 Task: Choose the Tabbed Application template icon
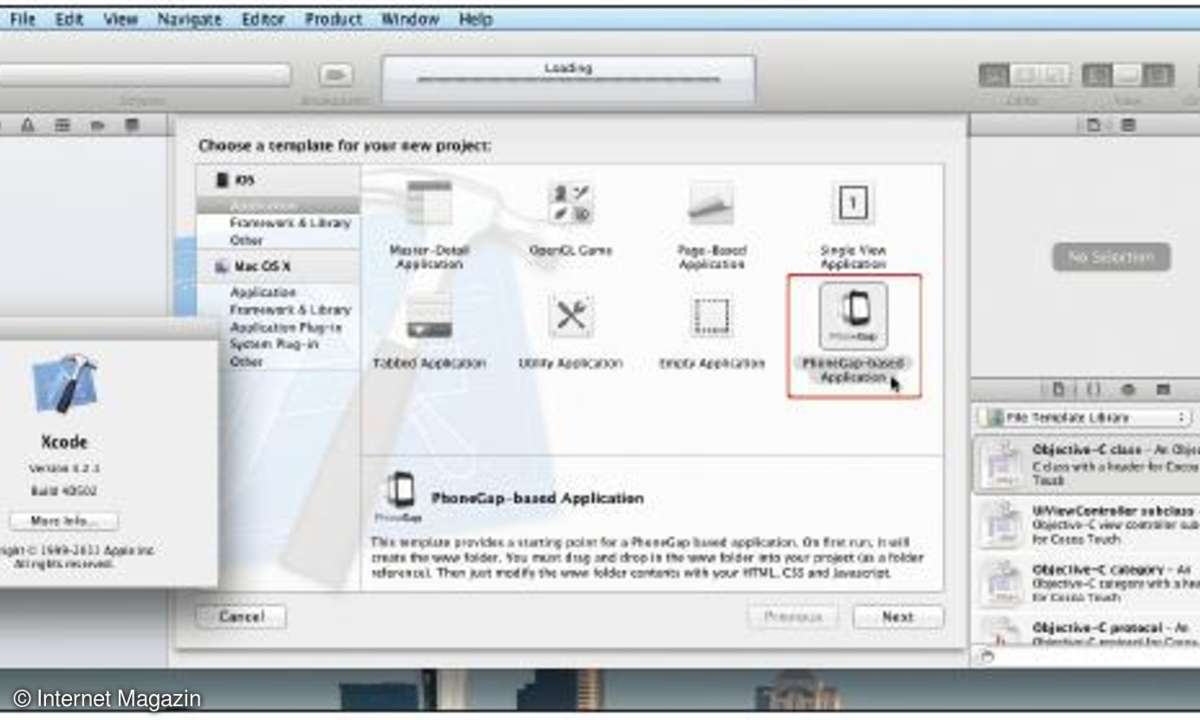click(x=429, y=317)
